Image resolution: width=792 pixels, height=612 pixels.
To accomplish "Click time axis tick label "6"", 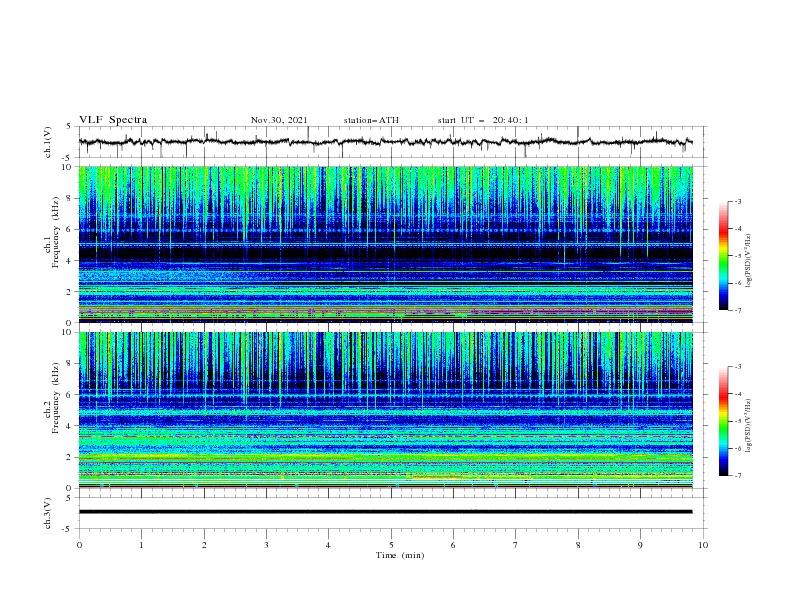I will (x=453, y=545).
